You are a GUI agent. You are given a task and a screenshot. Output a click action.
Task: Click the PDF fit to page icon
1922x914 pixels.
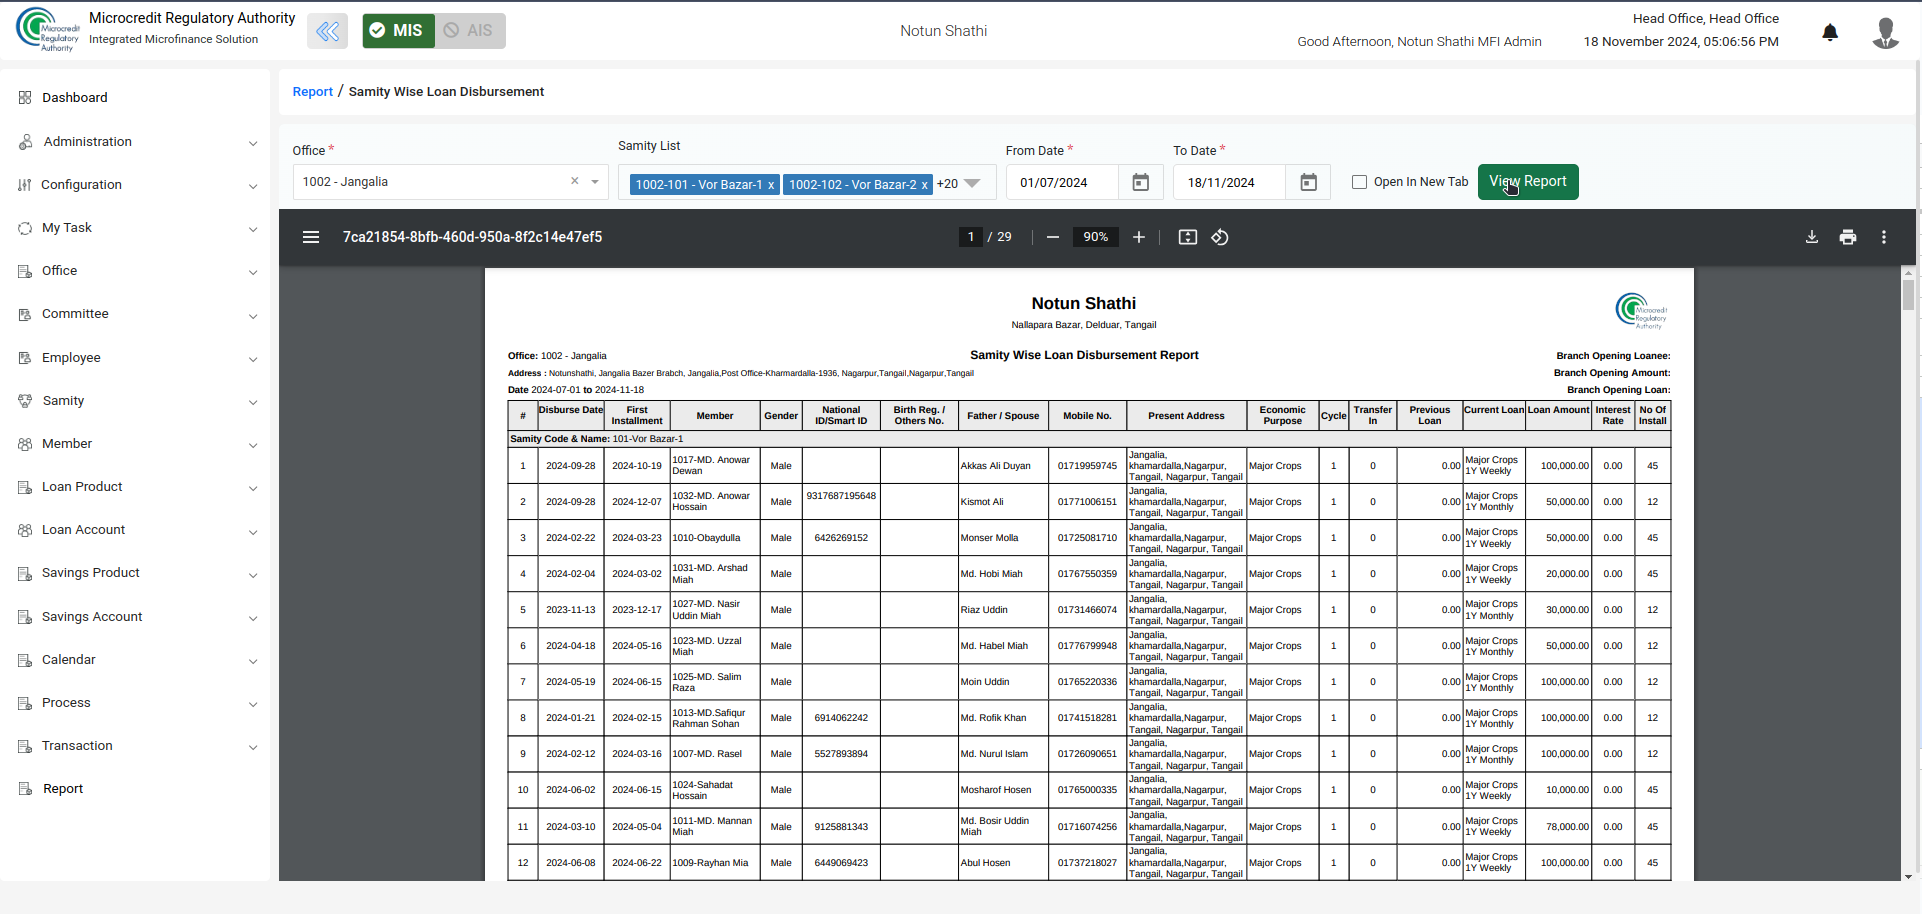[x=1188, y=237]
